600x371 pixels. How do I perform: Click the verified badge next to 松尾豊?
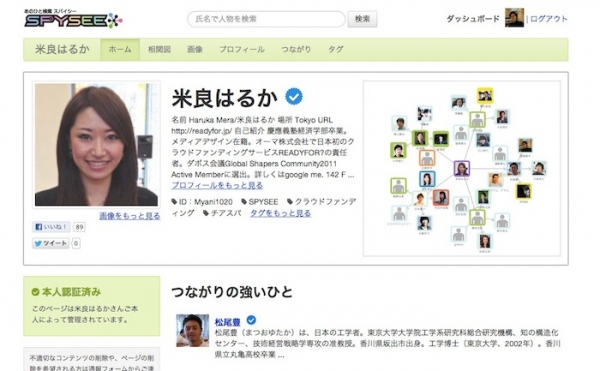pyautogui.click(x=251, y=320)
